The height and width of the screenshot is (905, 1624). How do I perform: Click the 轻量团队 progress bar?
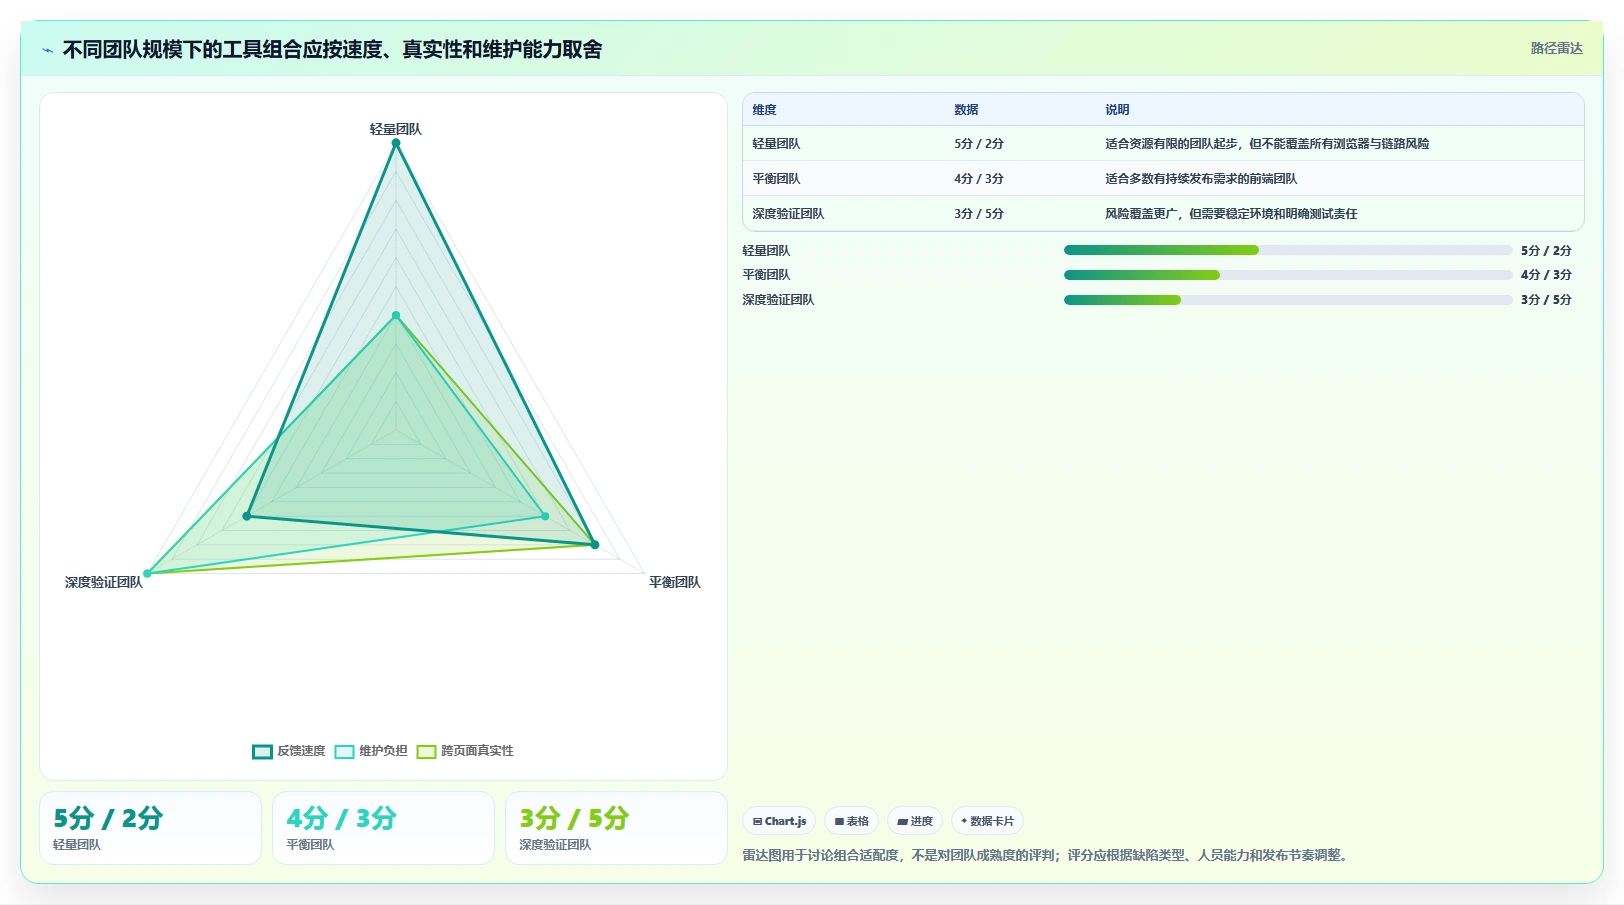1288,250
